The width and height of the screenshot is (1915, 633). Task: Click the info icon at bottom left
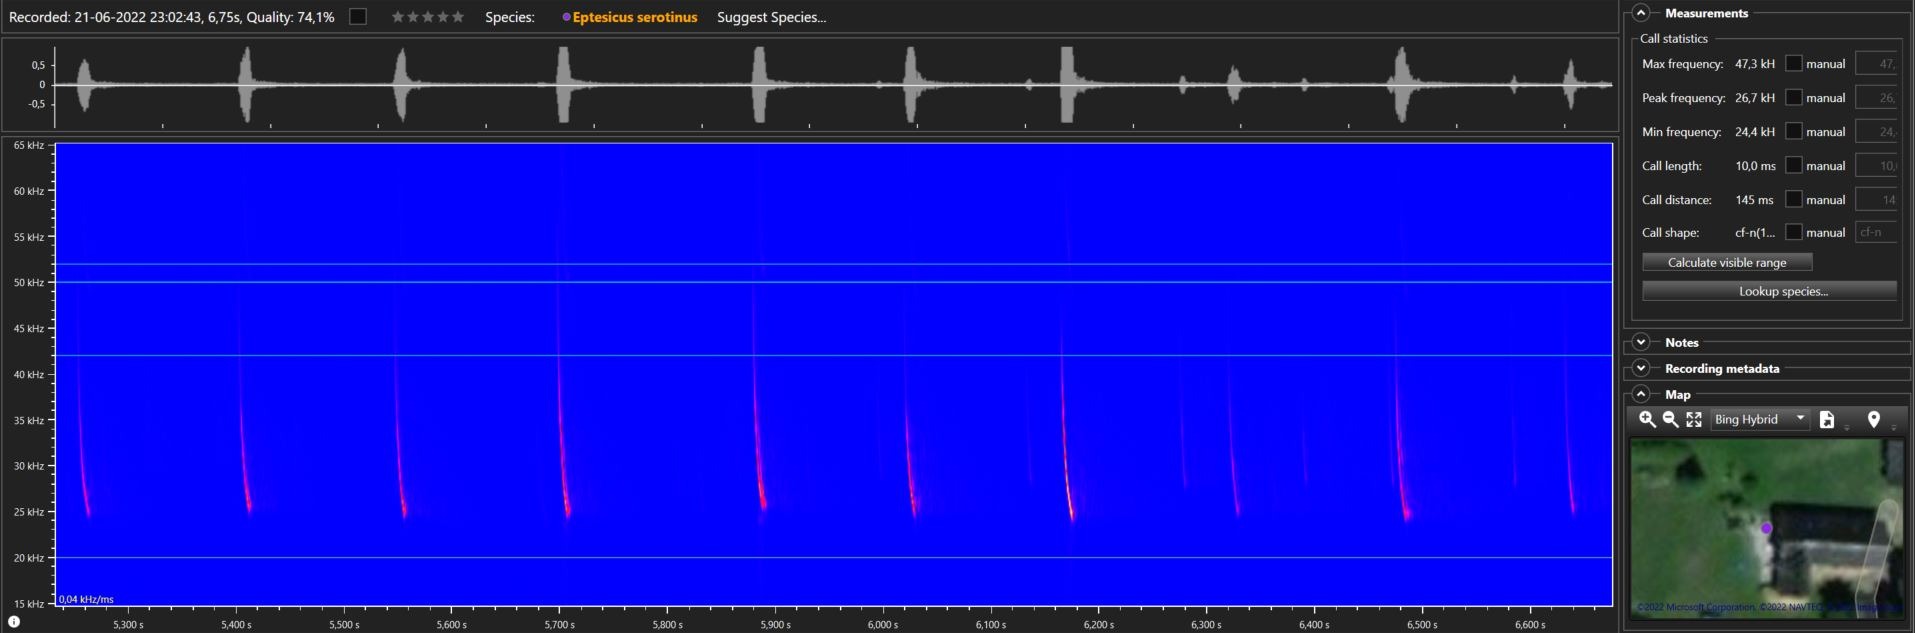14,621
